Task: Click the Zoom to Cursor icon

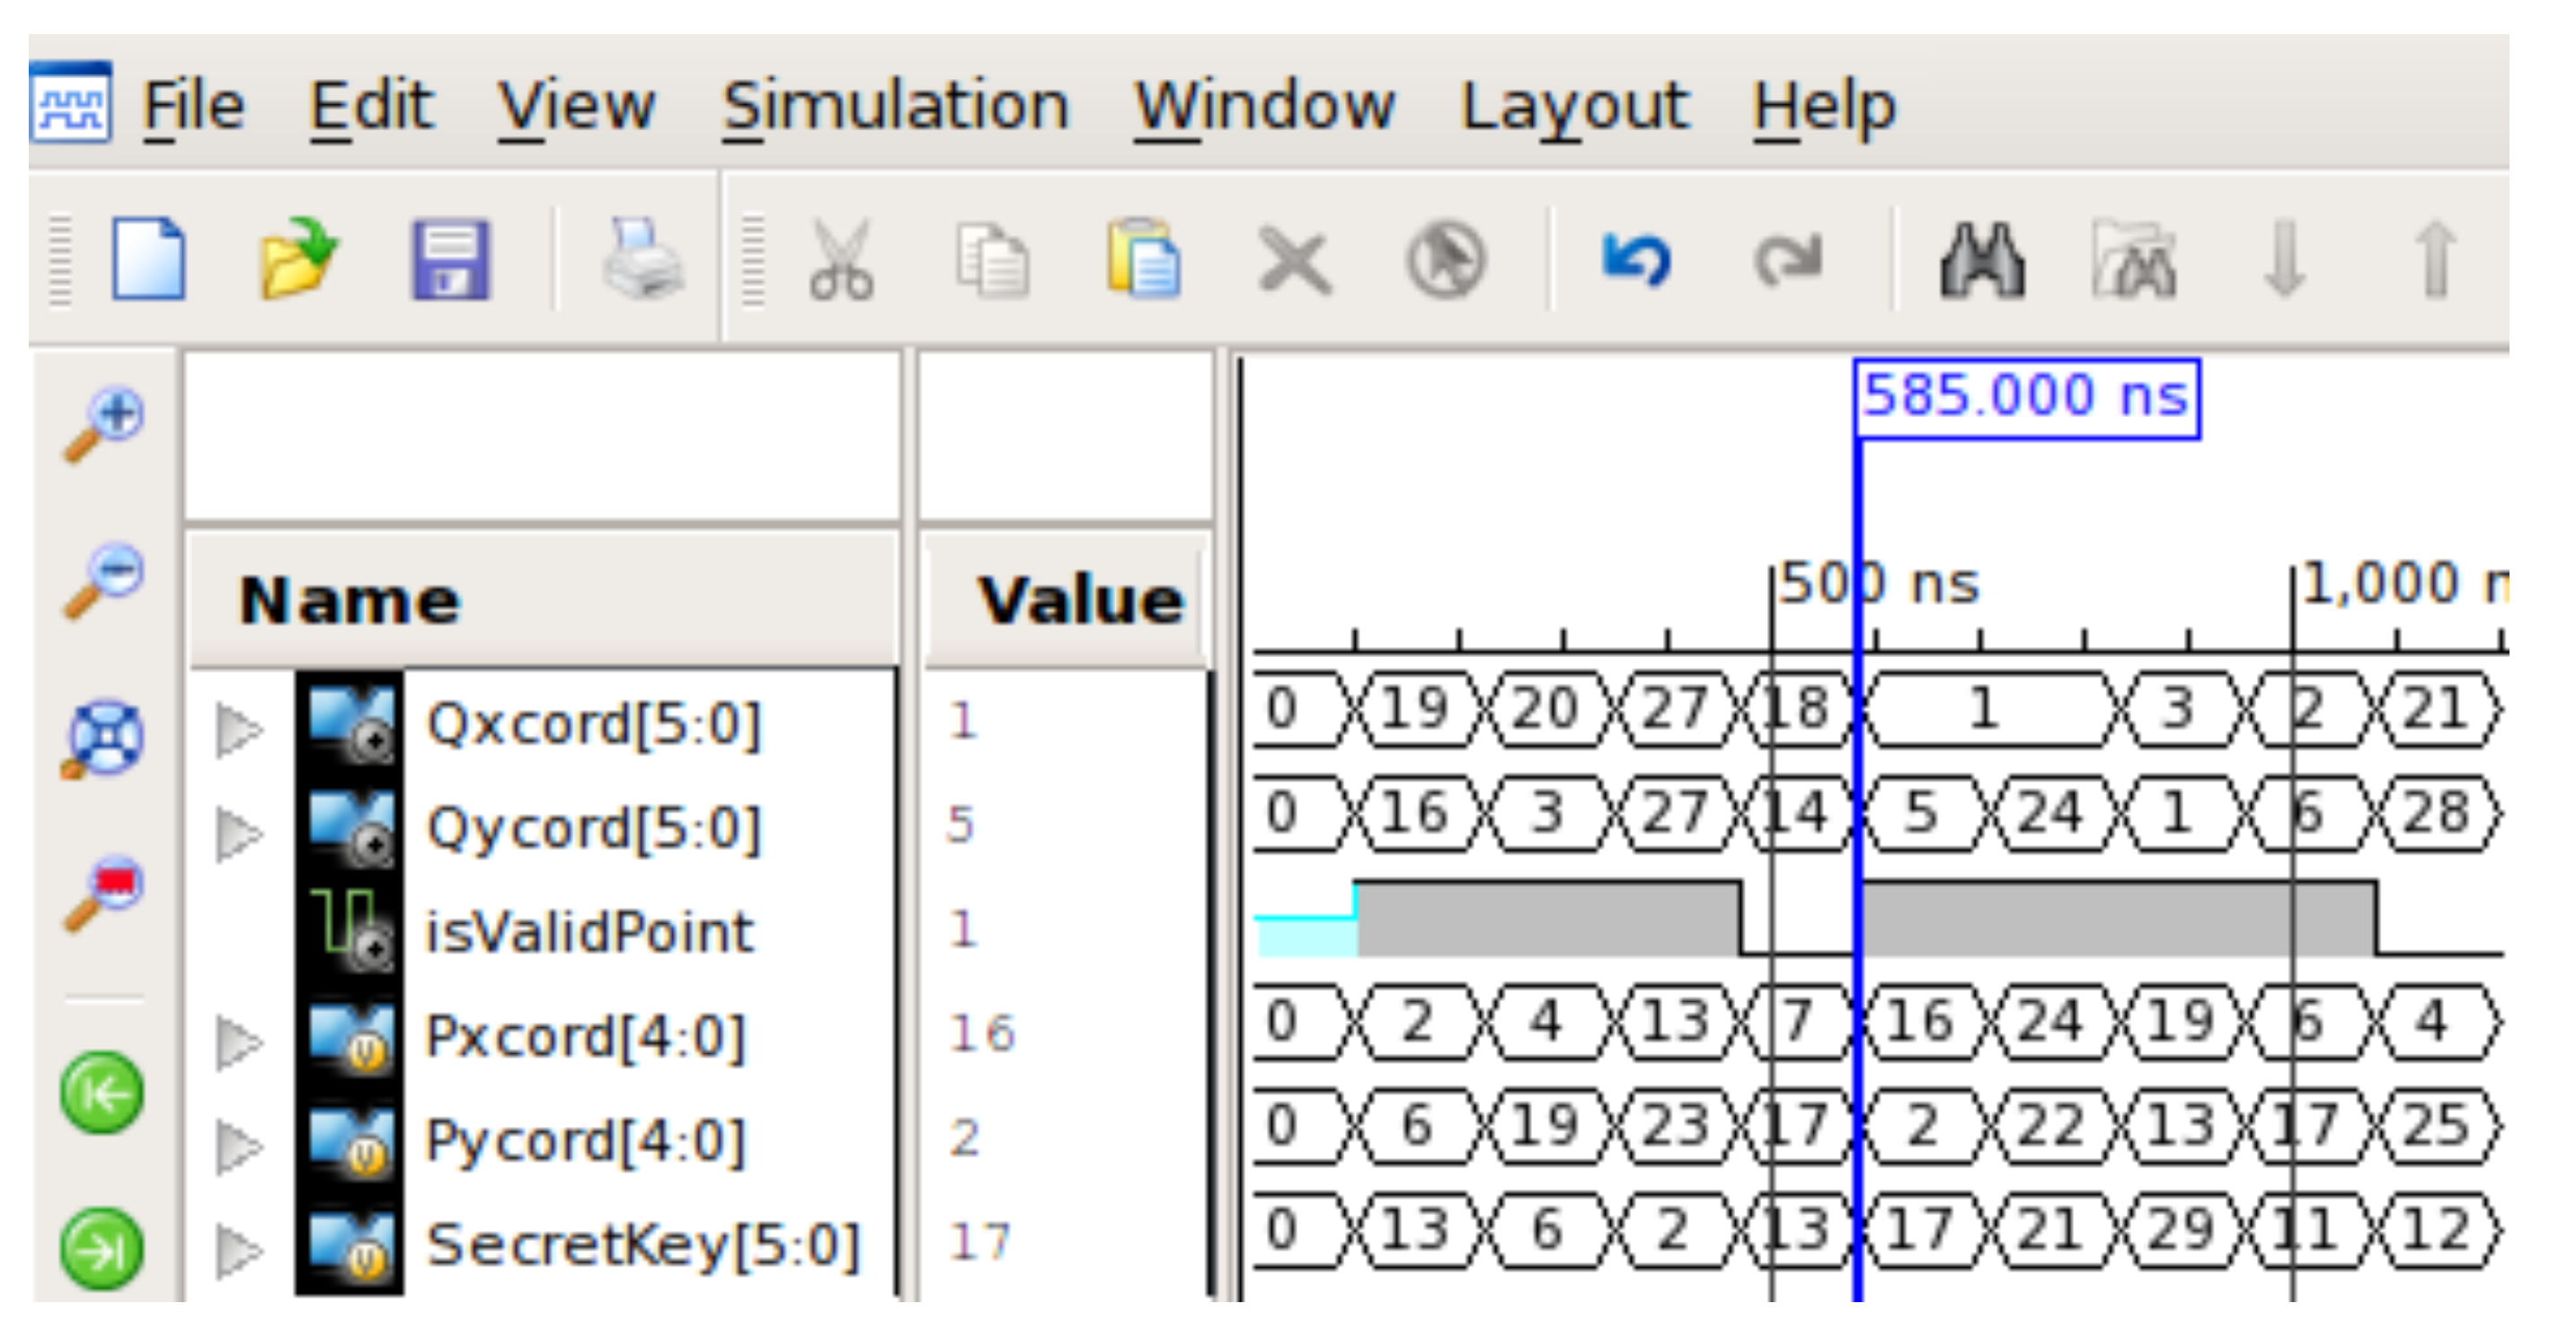Action: point(105,893)
